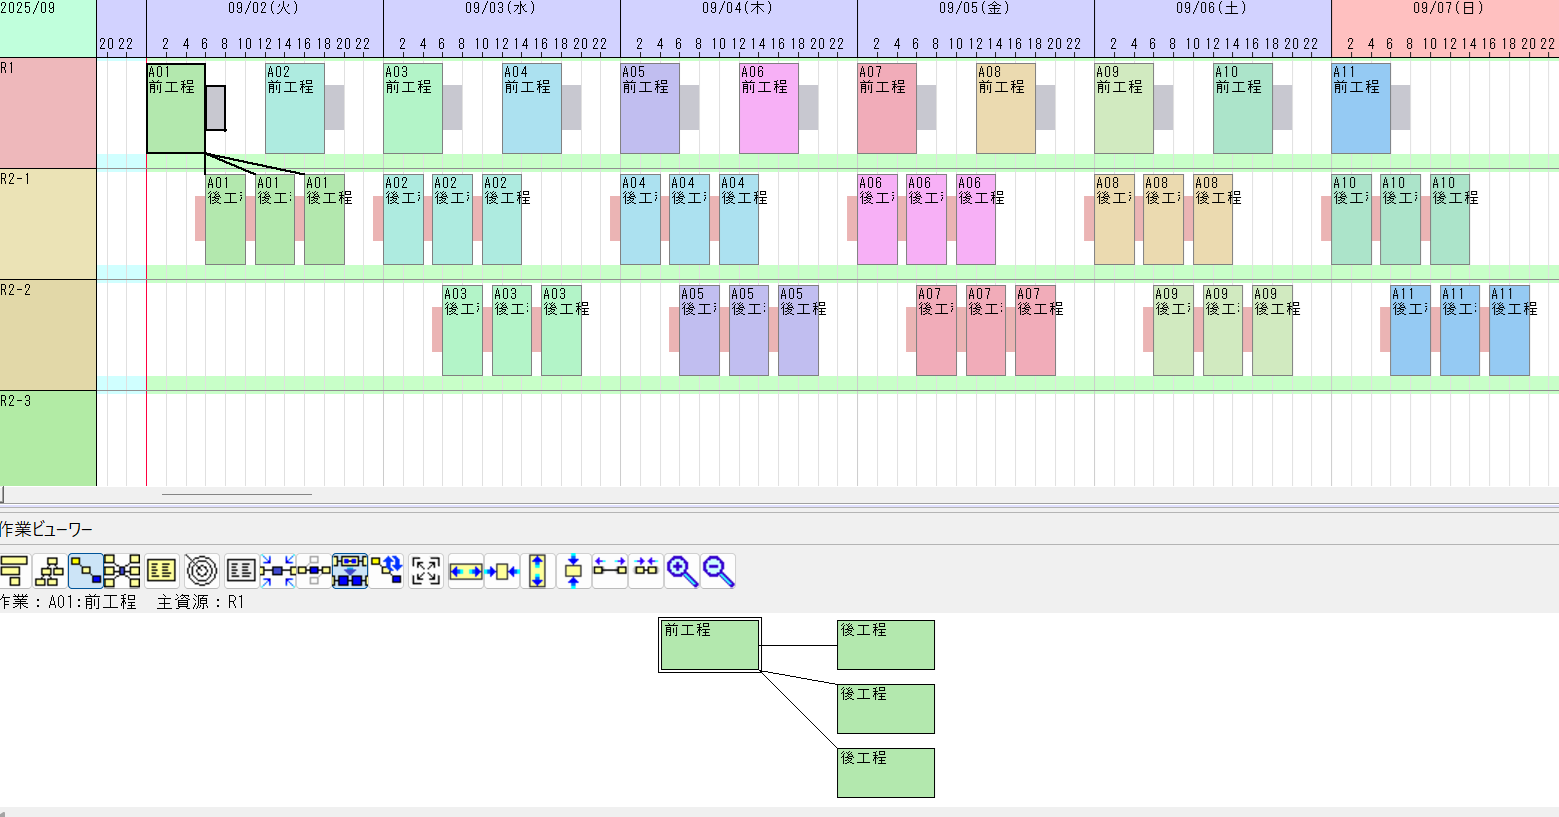Toggle the network diagram layout button
1559x817 pixels.
point(122,571)
